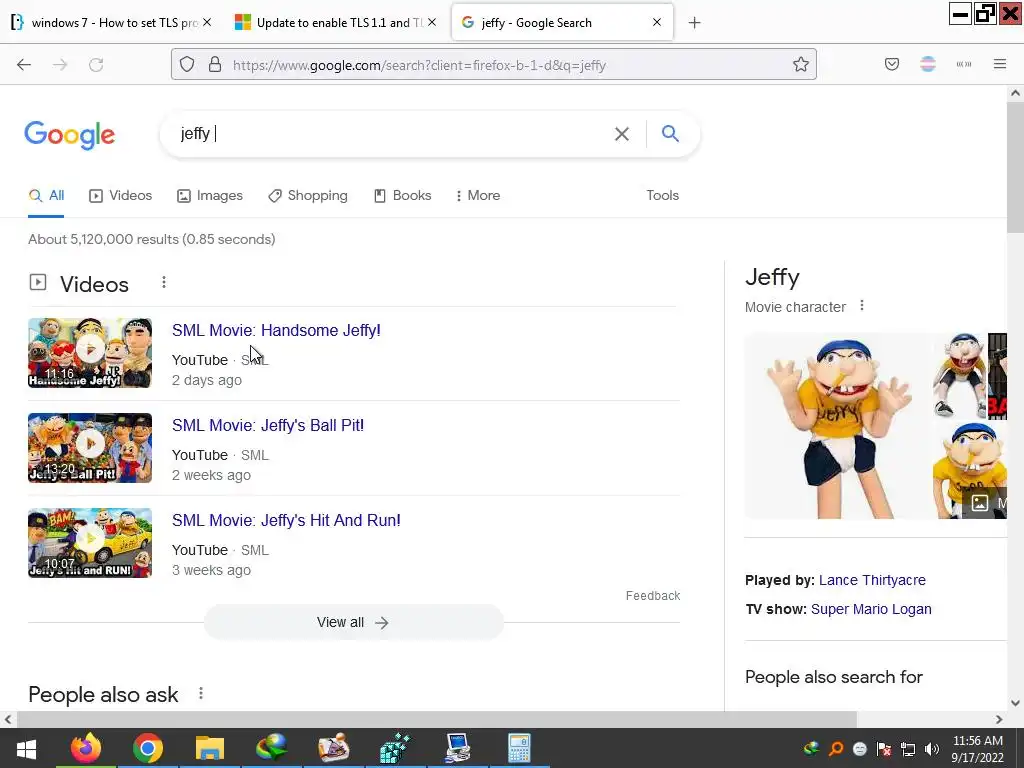
Task: Open options dots next to Videos heading
Action: pos(164,282)
